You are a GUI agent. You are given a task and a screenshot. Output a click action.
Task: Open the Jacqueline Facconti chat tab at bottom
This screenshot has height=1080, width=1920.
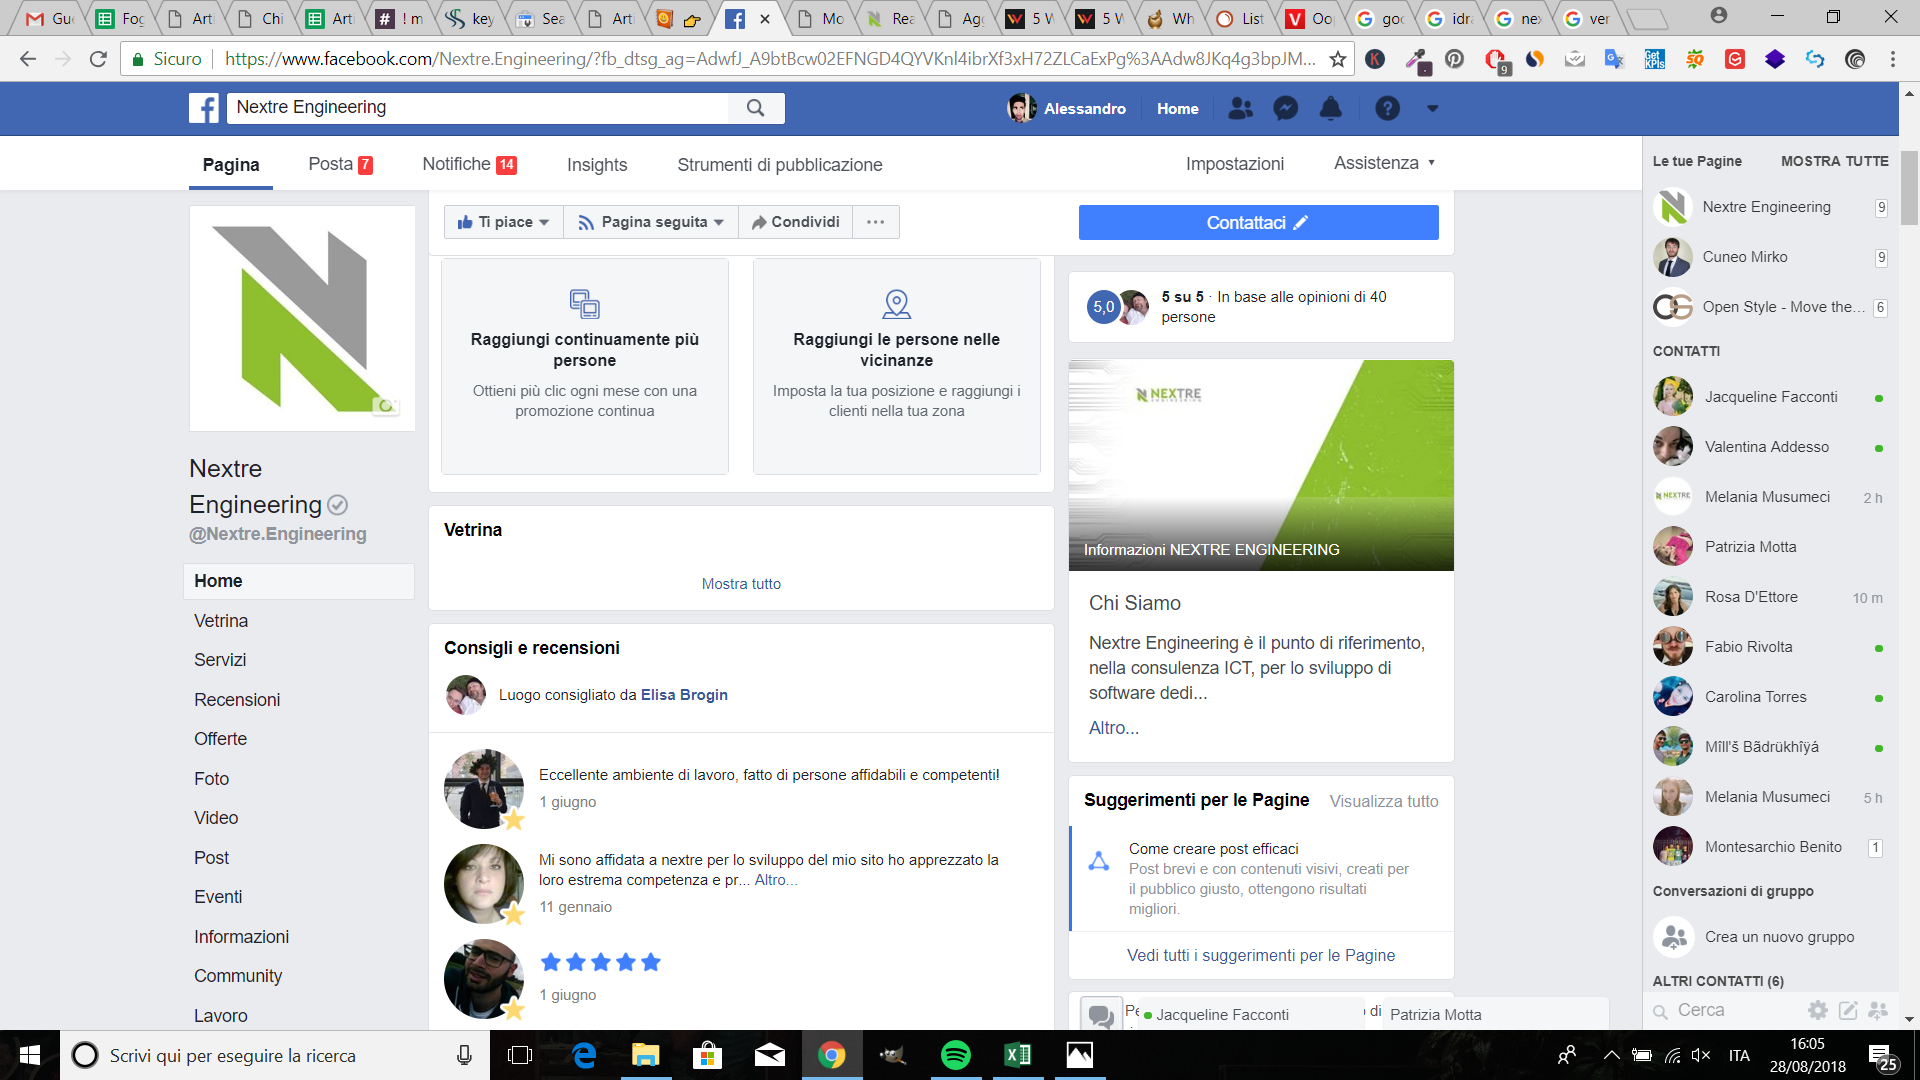[1252, 1014]
